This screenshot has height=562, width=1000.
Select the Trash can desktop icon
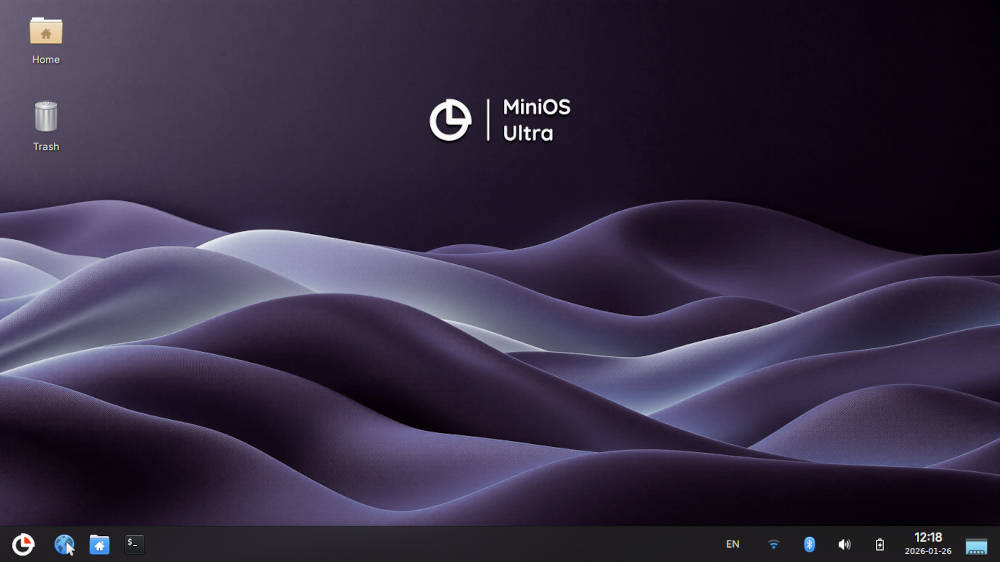46,117
